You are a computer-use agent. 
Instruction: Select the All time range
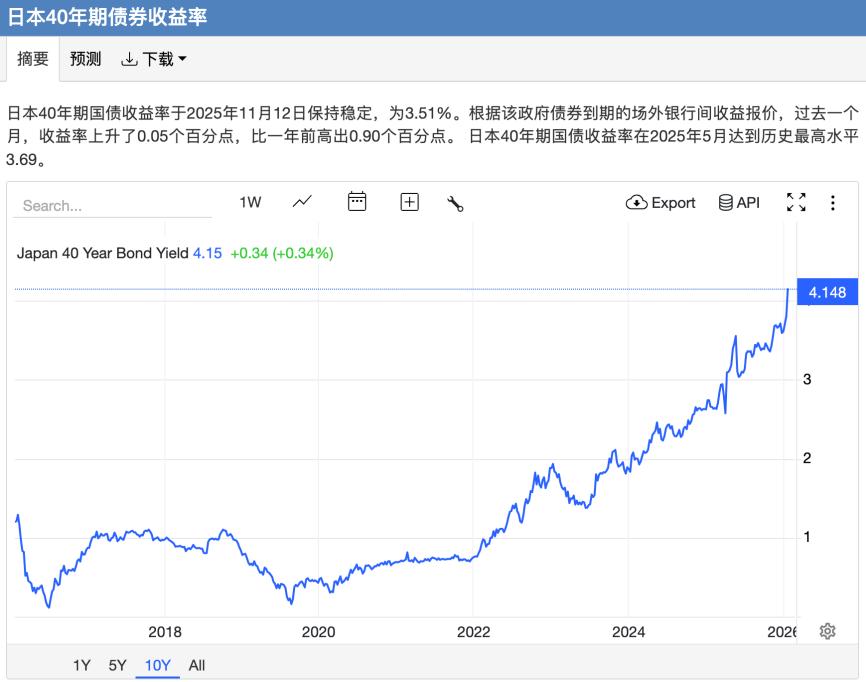pyautogui.click(x=197, y=665)
